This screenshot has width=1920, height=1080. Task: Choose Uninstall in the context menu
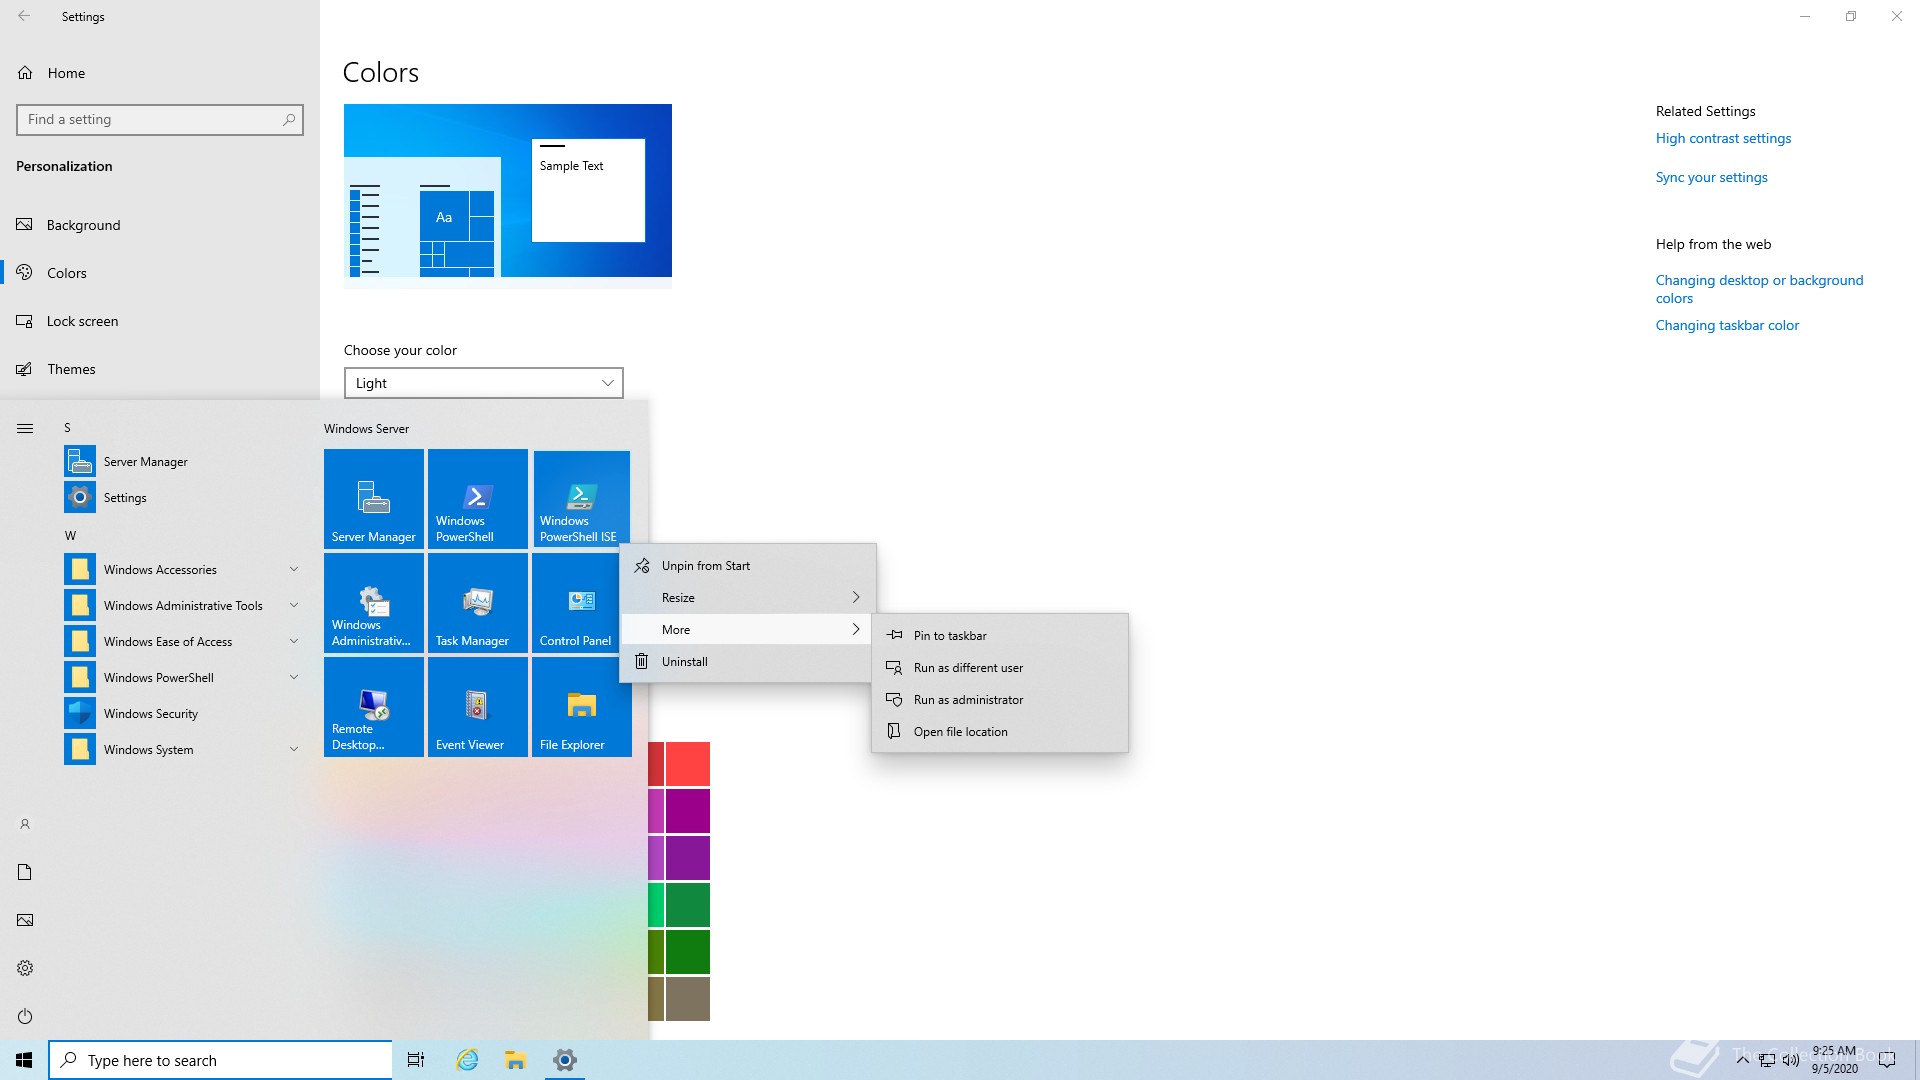click(x=747, y=661)
